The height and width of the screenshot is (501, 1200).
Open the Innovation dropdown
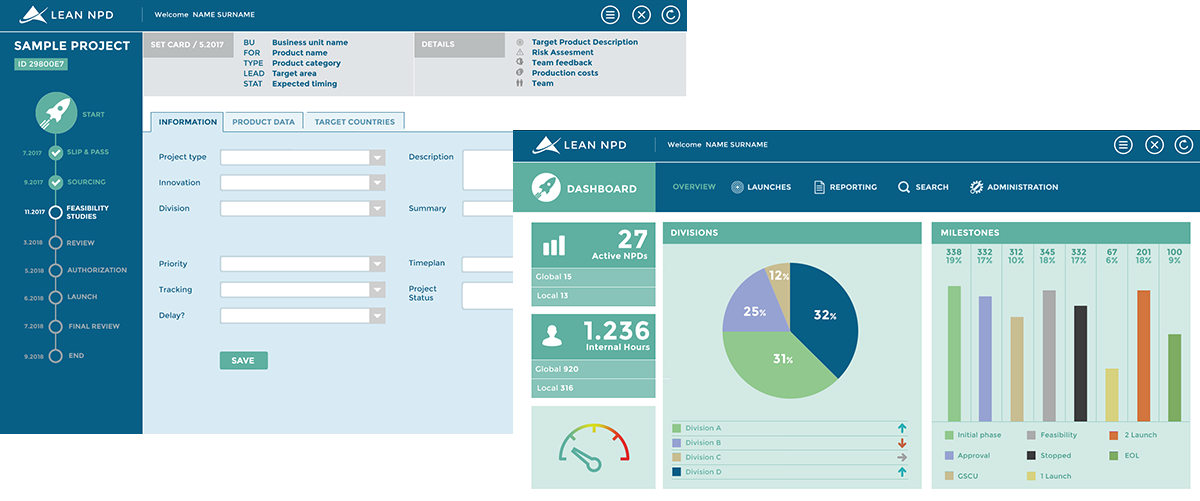pos(377,183)
